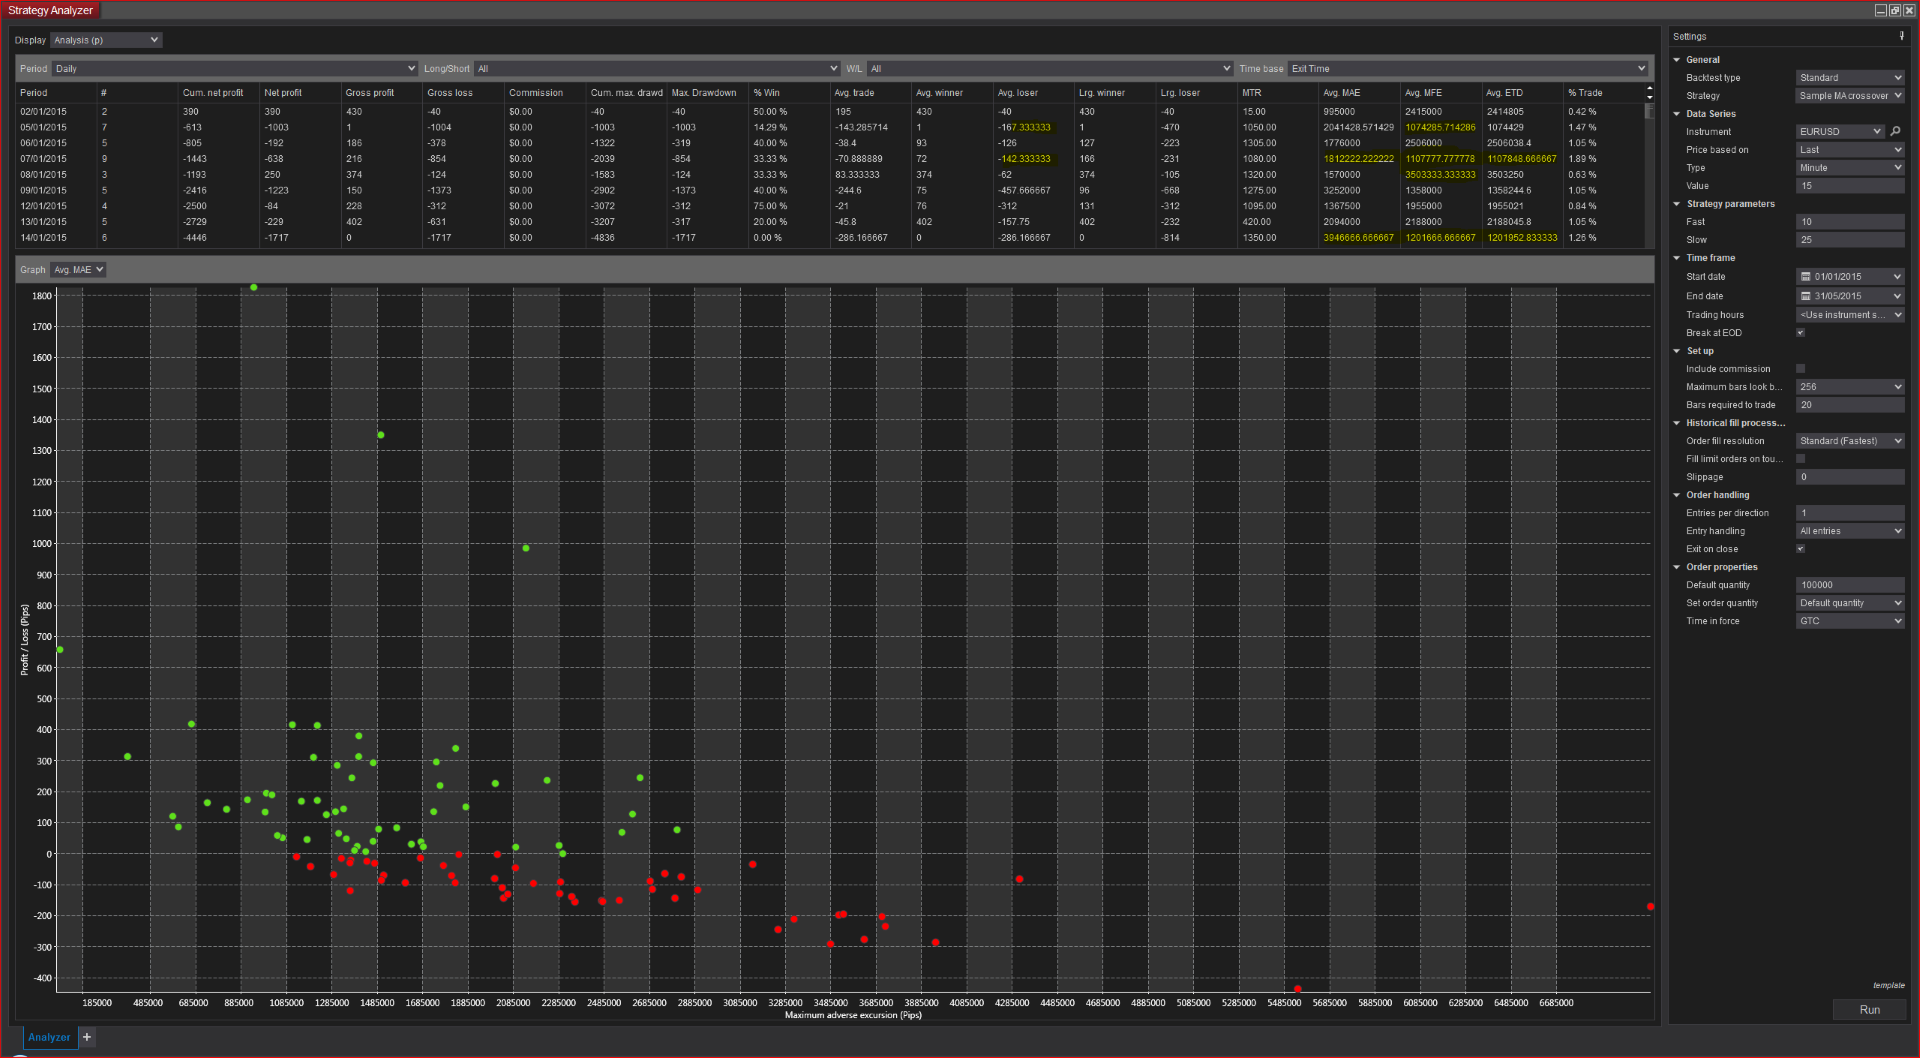The width and height of the screenshot is (1920, 1058).
Task: Click the Run button
Action: point(1869,1010)
